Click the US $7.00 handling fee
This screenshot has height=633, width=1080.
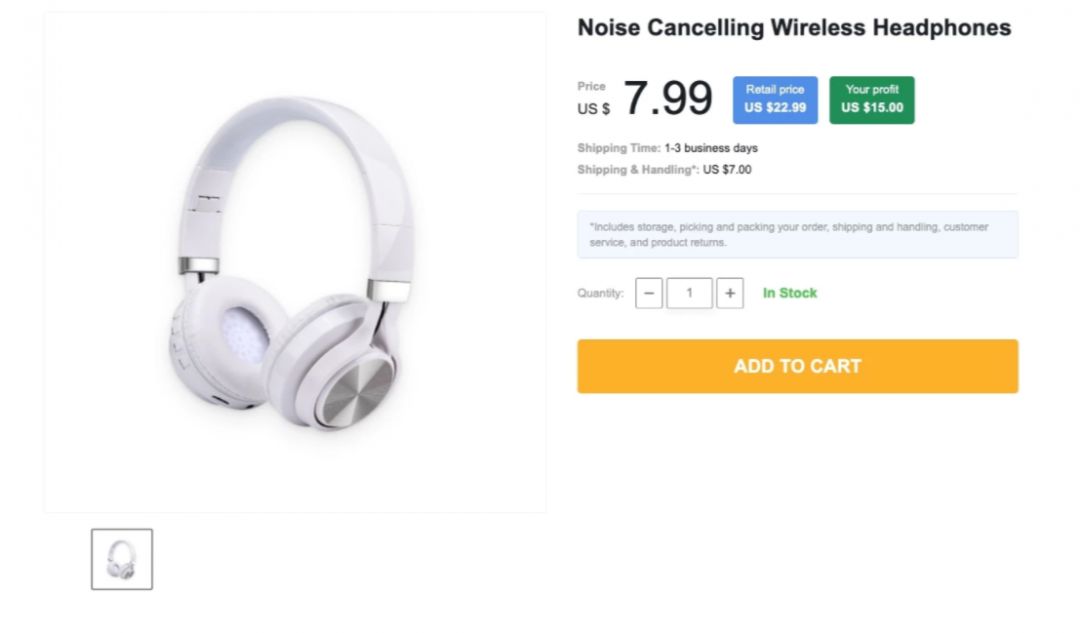click(x=727, y=170)
